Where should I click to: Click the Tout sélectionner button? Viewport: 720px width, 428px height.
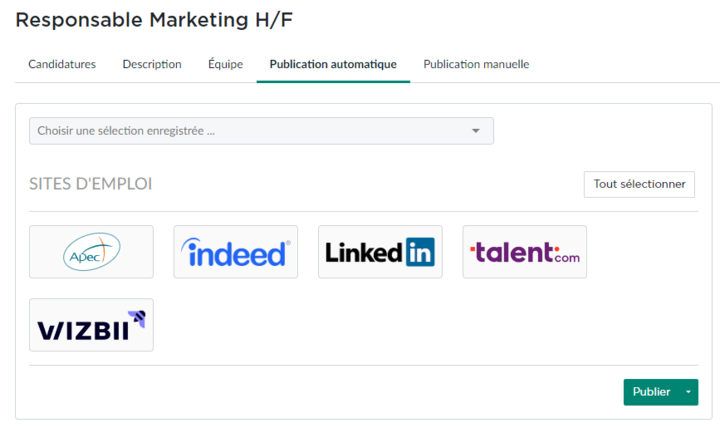pos(639,184)
